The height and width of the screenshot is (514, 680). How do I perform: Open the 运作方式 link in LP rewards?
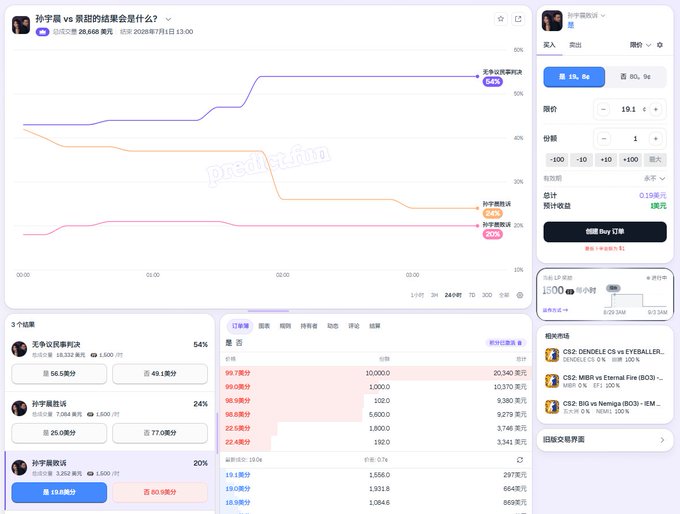click(x=555, y=310)
